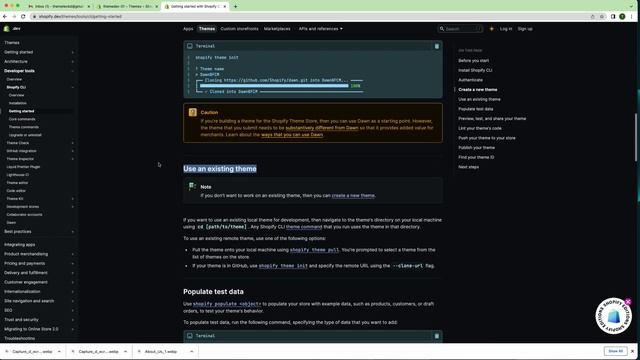Open the APIs and references dropdown
Screen dimensions: 640x360
[320, 29]
